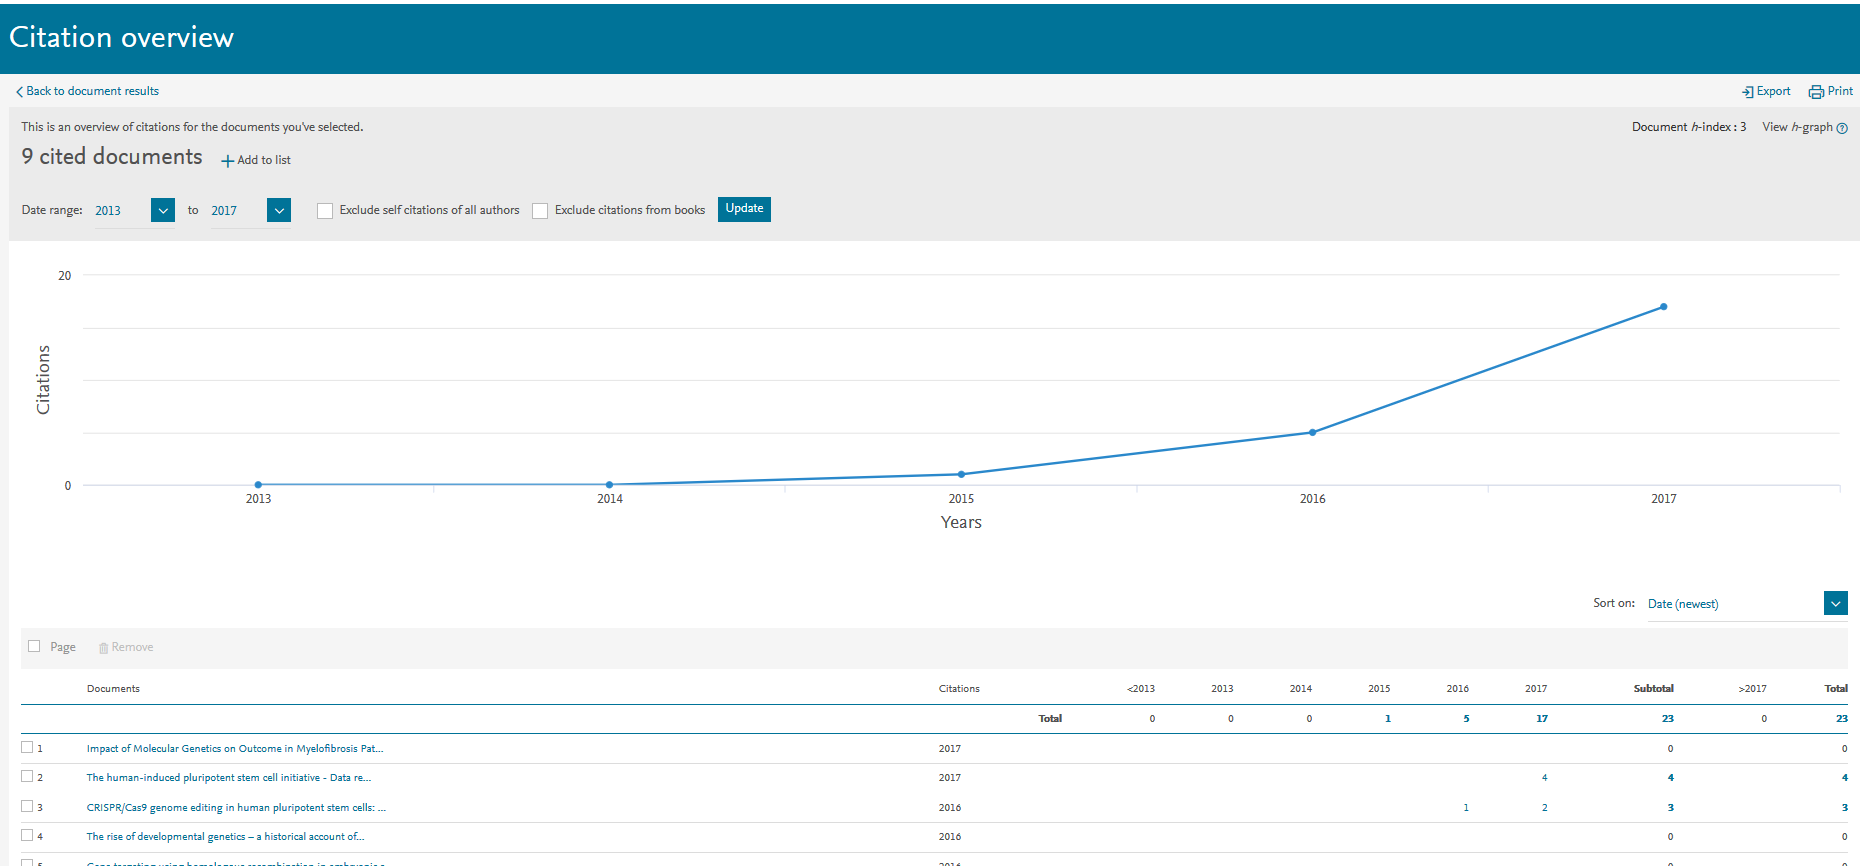Click the Print printer icon
The image size is (1860, 866).
coord(1816,92)
